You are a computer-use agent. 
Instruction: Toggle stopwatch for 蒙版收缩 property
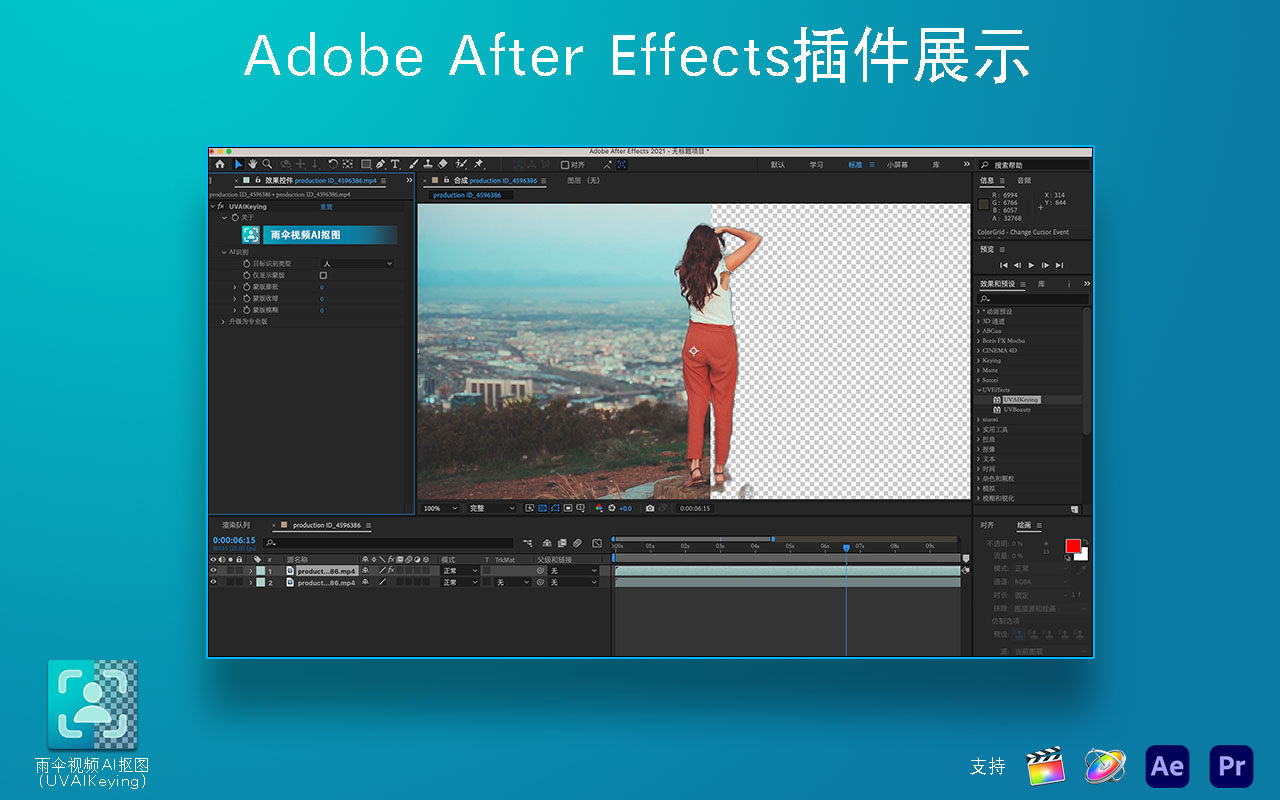pyautogui.click(x=246, y=299)
